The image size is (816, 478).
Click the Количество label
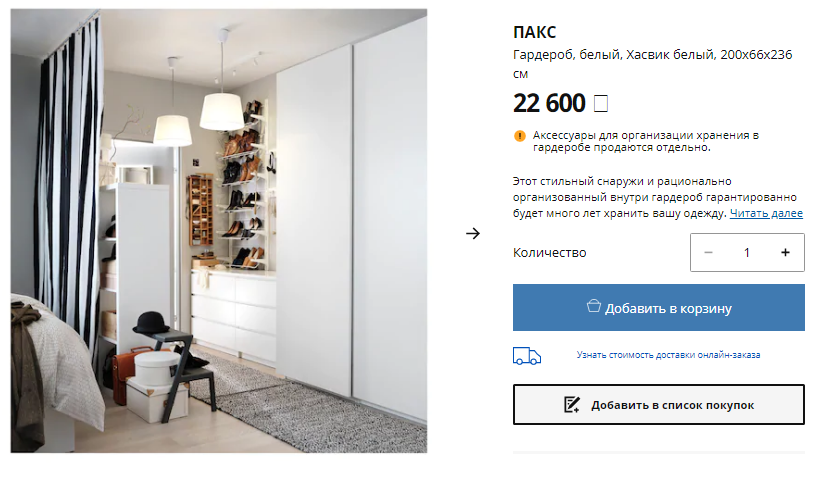click(x=550, y=253)
